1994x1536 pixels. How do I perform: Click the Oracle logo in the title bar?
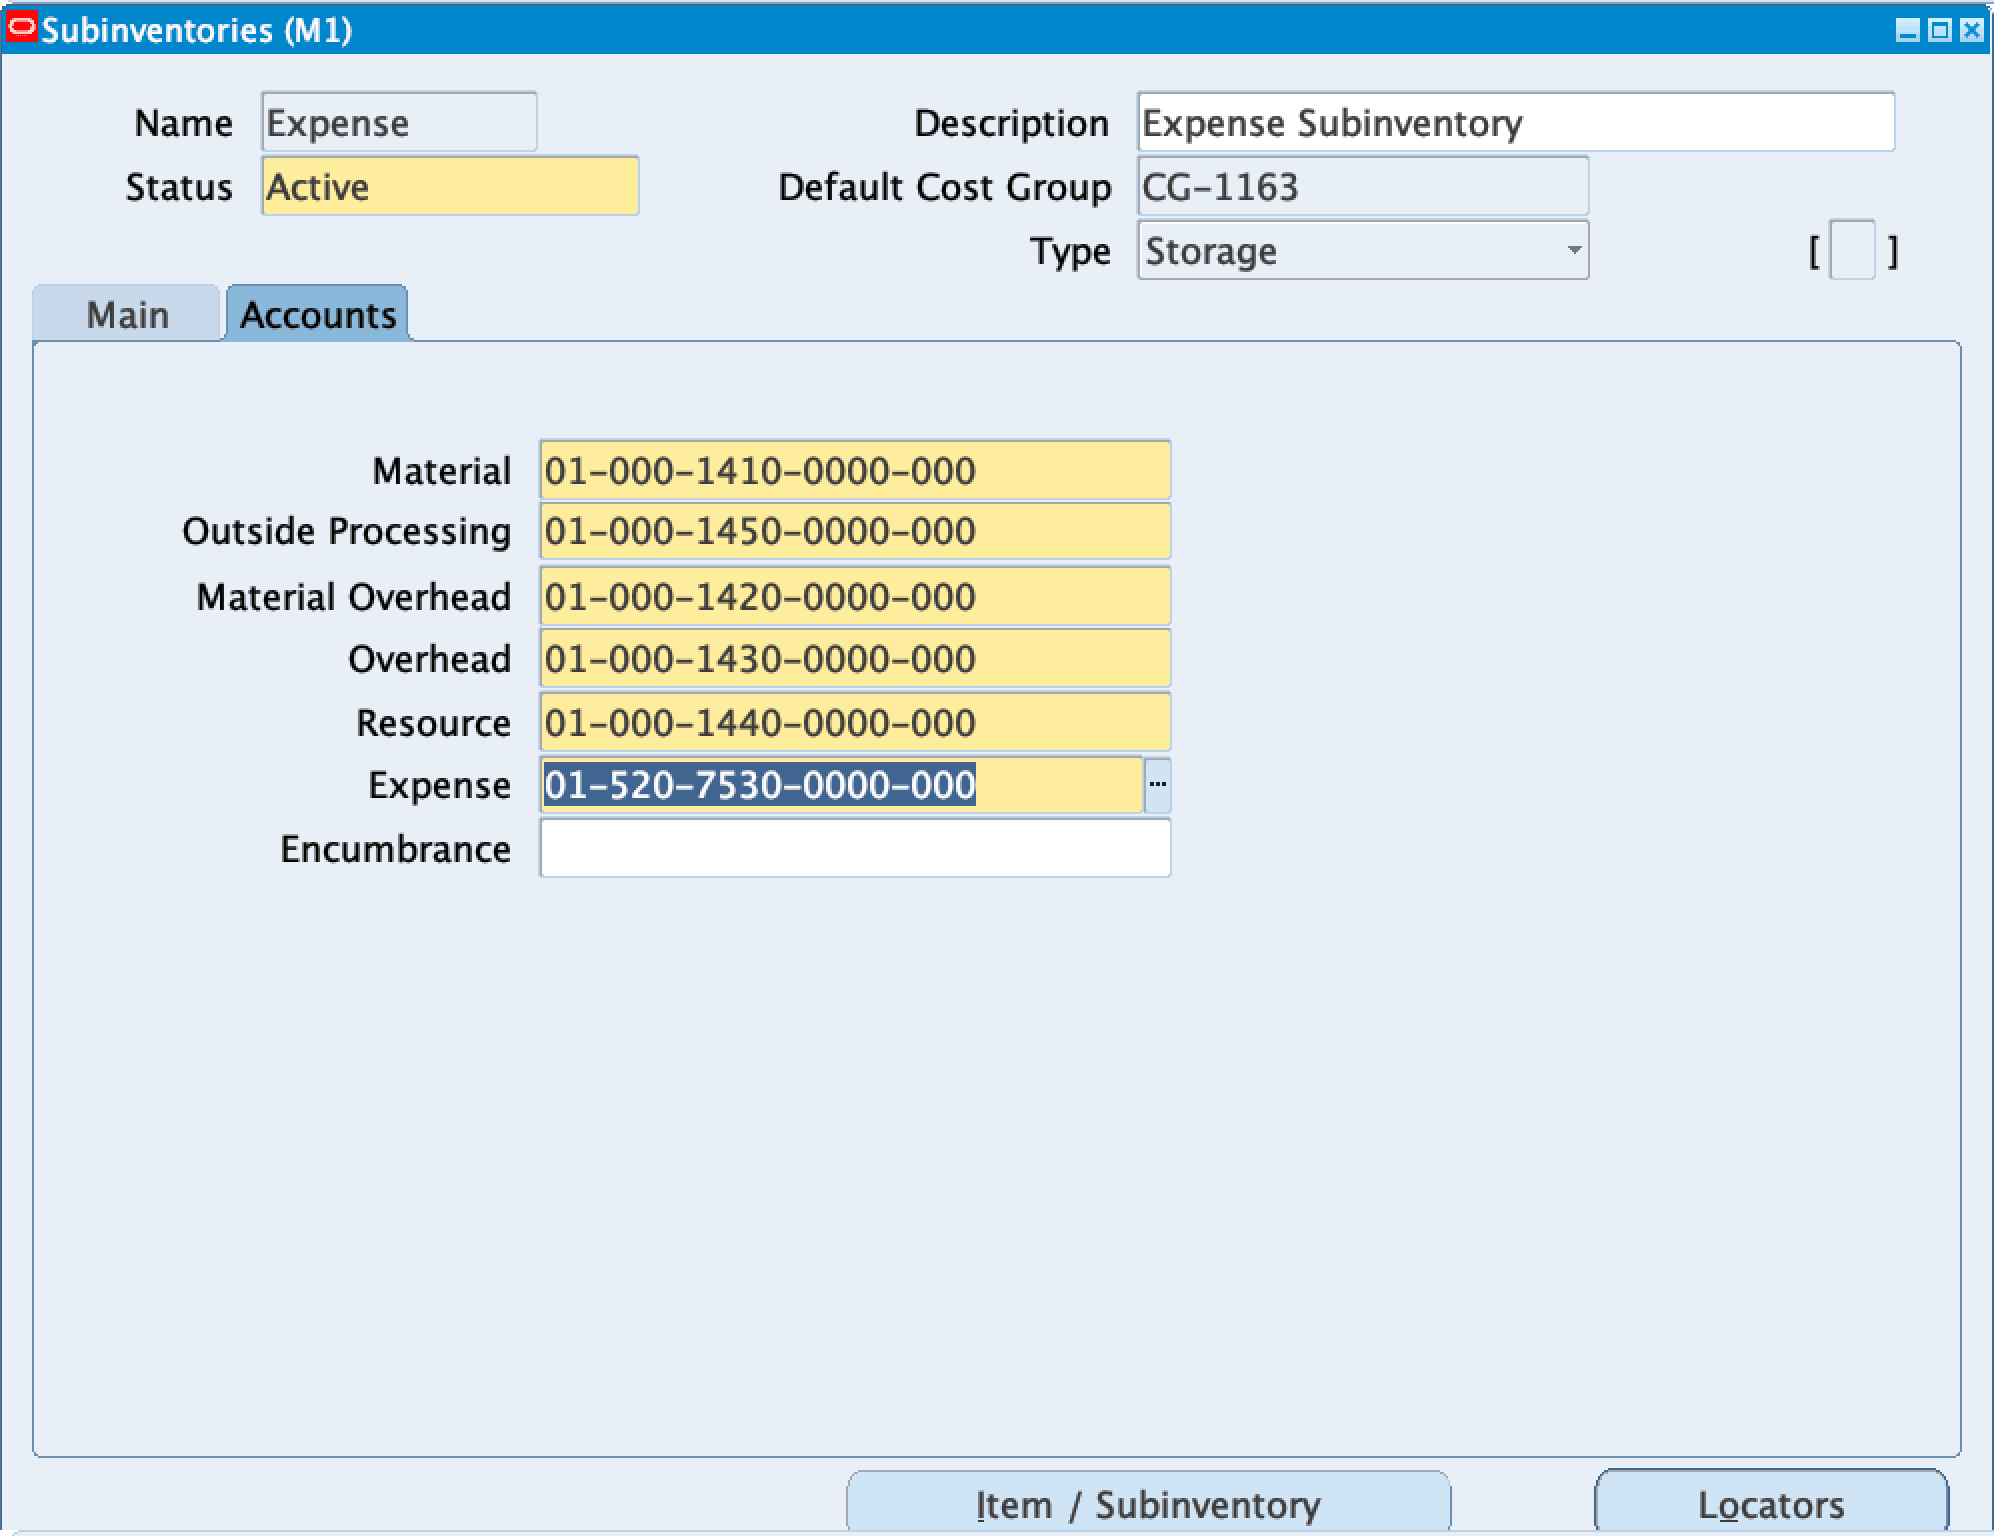22,26
